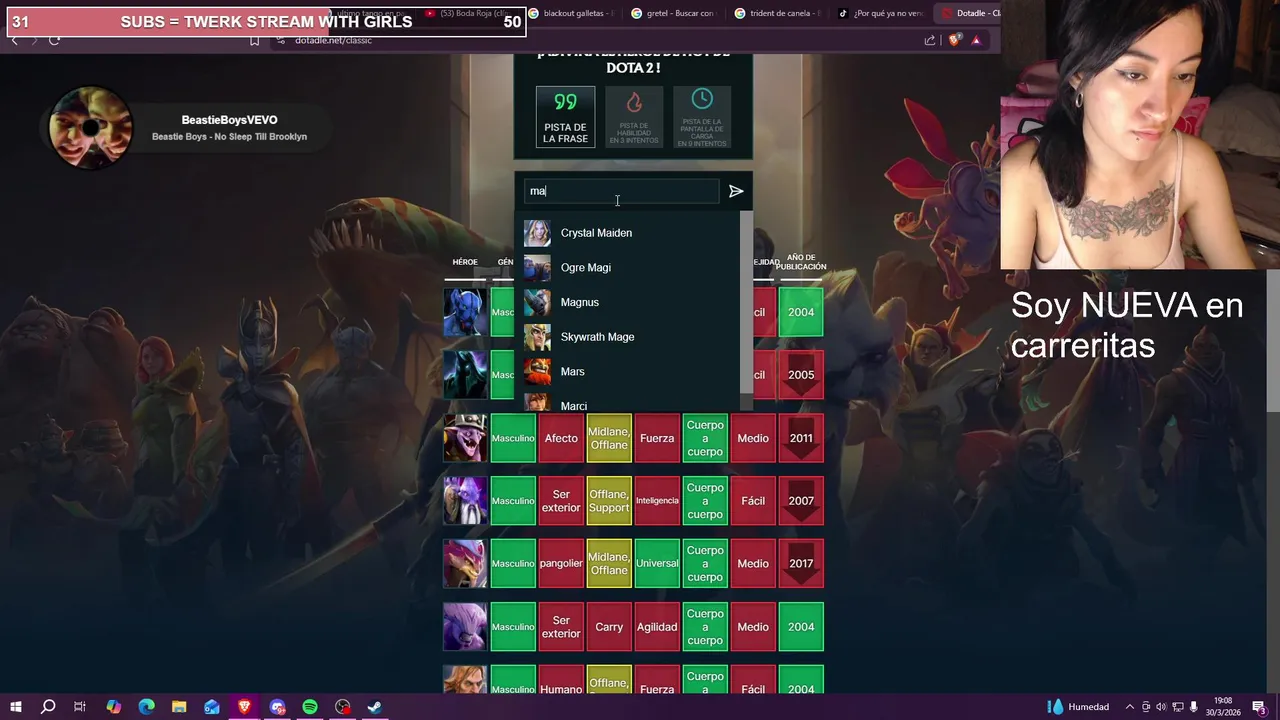1280x720 pixels.
Task: Click the Riki hero portrait in first row
Action: 465,312
